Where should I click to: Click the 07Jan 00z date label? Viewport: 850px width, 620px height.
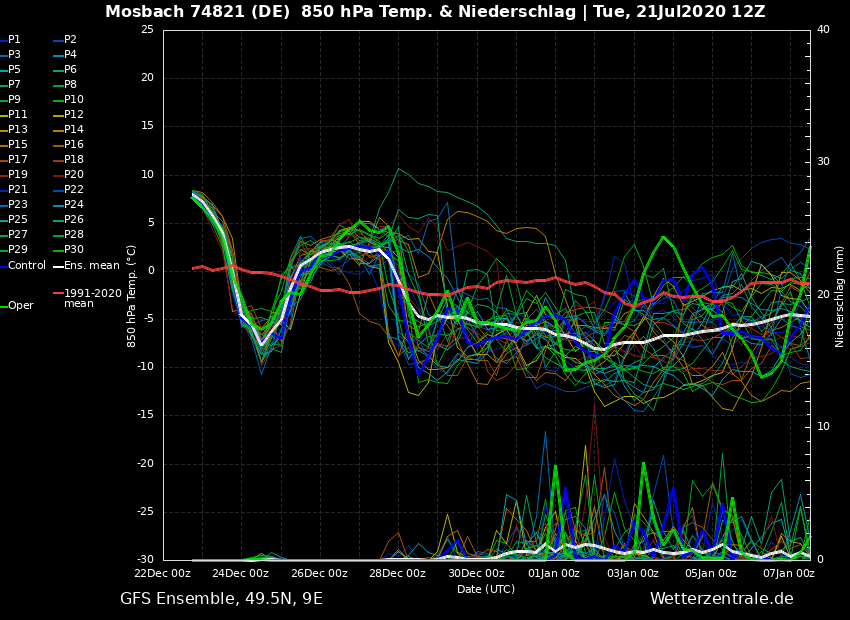[789, 574]
